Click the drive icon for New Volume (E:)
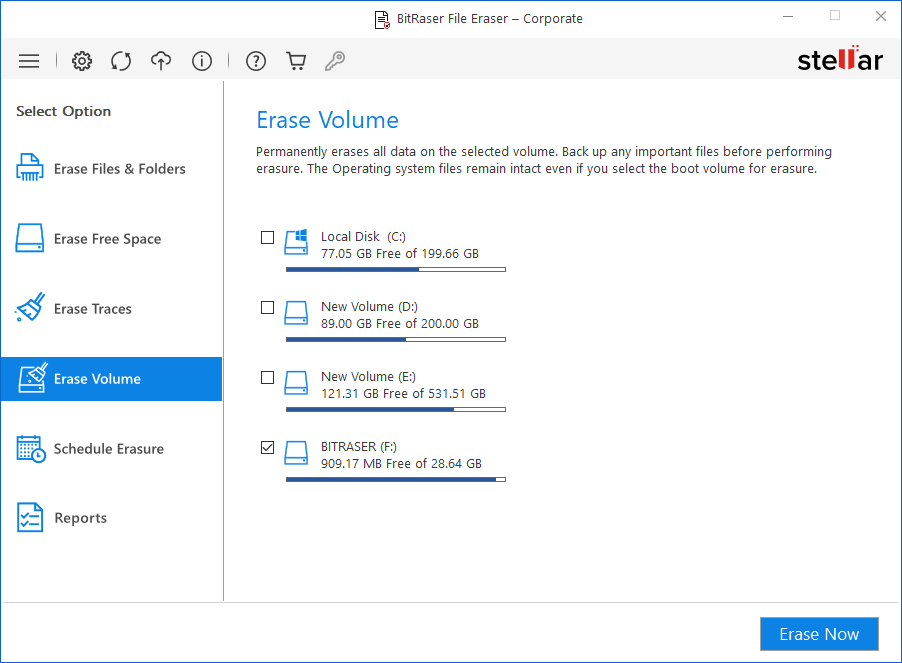 [296, 383]
